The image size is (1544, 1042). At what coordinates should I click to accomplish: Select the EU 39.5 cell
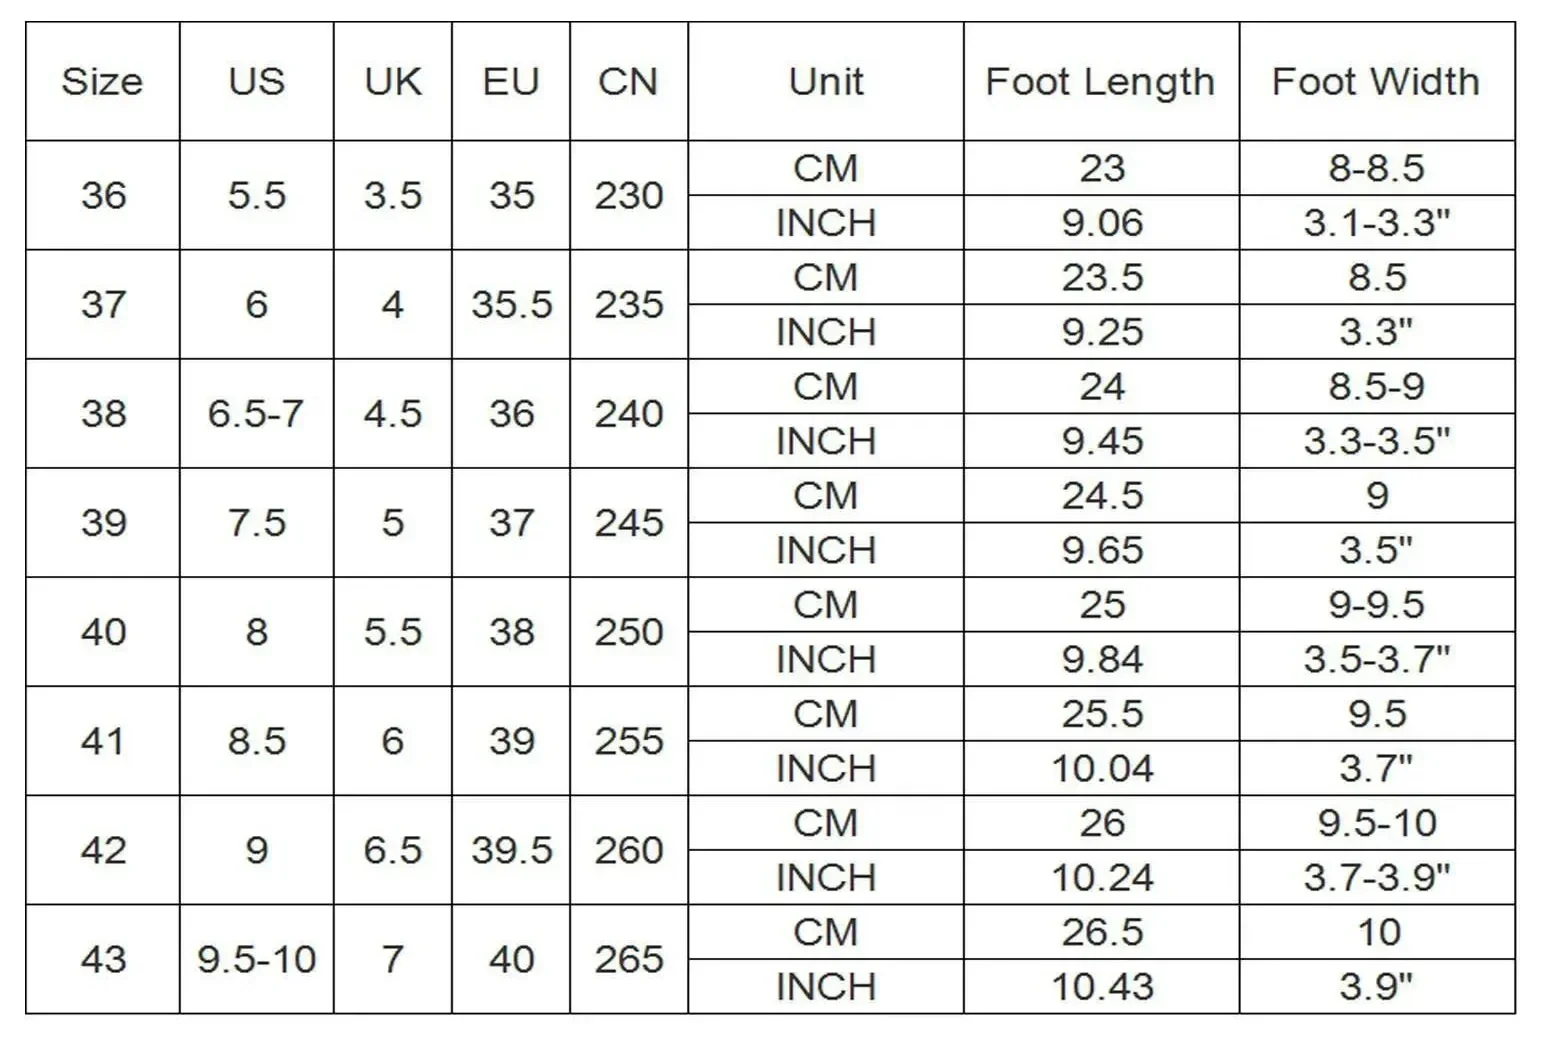(511, 851)
